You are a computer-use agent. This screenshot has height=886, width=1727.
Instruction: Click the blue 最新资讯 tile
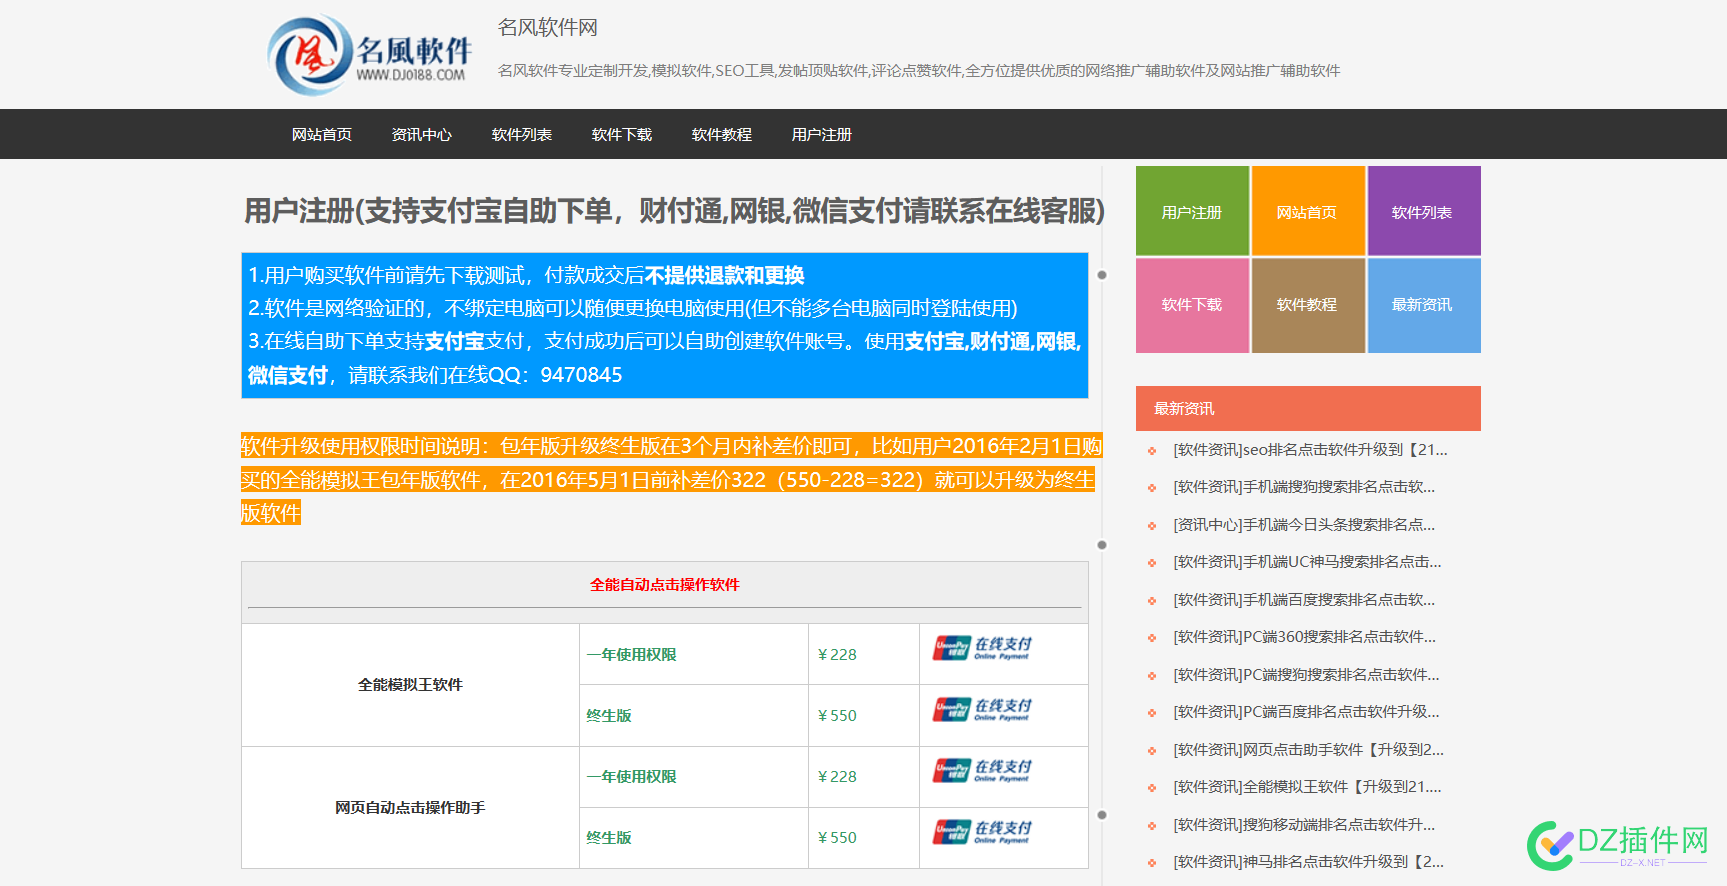1424,305
